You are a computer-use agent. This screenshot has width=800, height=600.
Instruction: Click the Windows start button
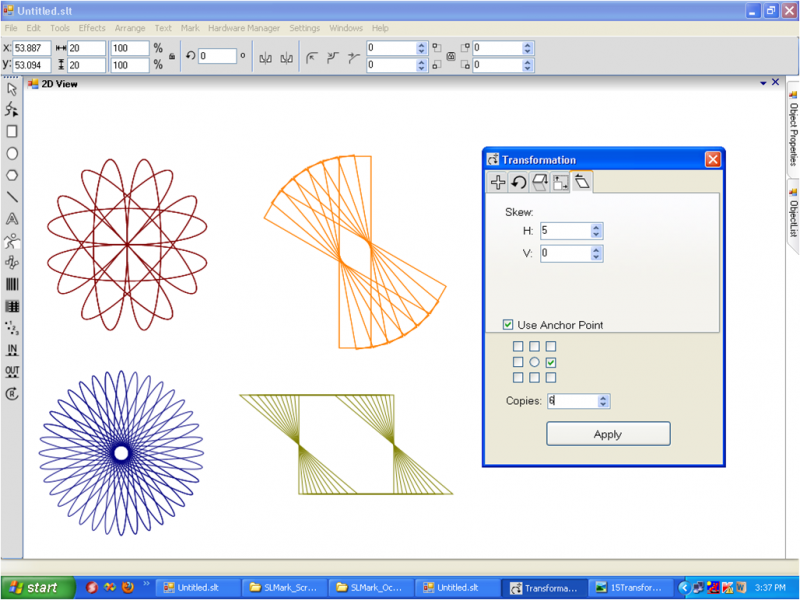click(36, 588)
